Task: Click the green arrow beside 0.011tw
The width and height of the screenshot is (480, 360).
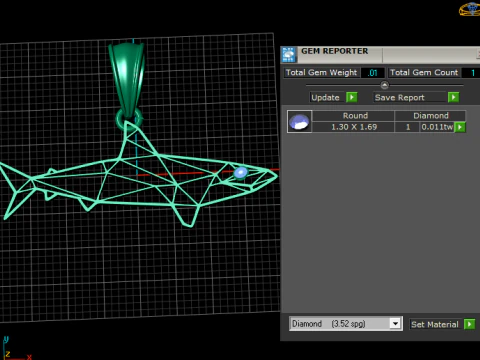Action: click(460, 127)
